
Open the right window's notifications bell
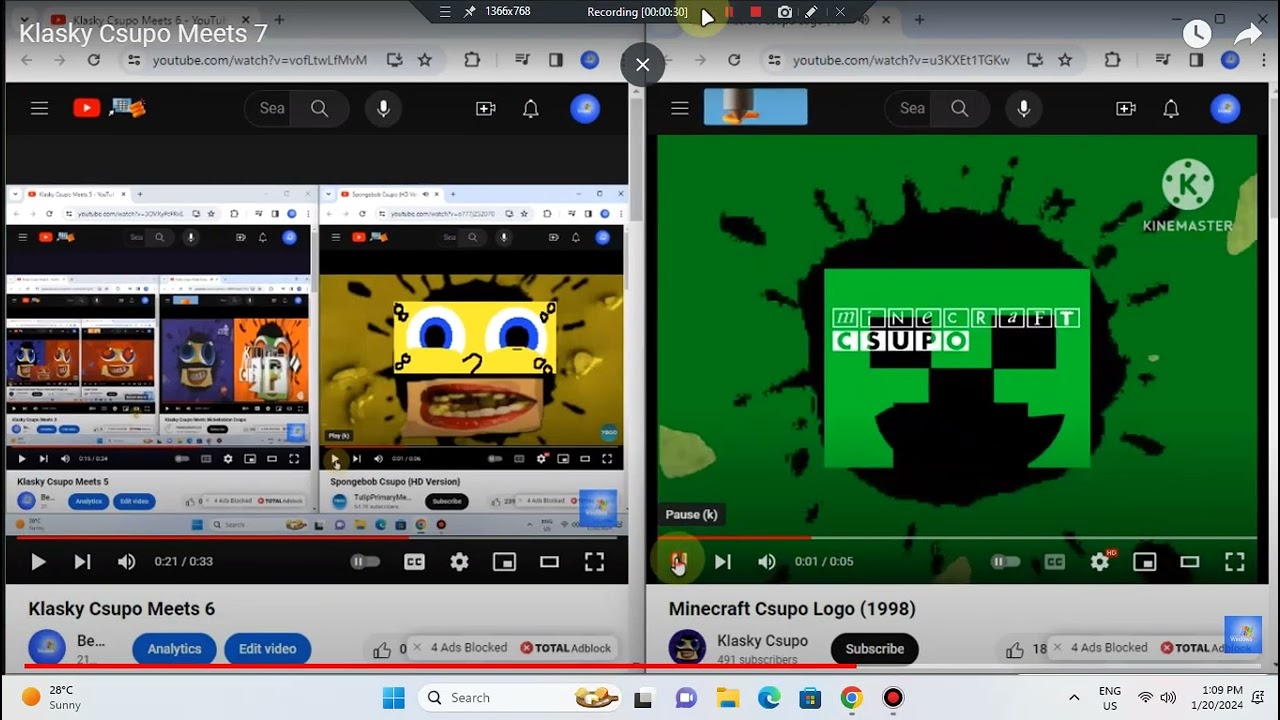[1171, 108]
